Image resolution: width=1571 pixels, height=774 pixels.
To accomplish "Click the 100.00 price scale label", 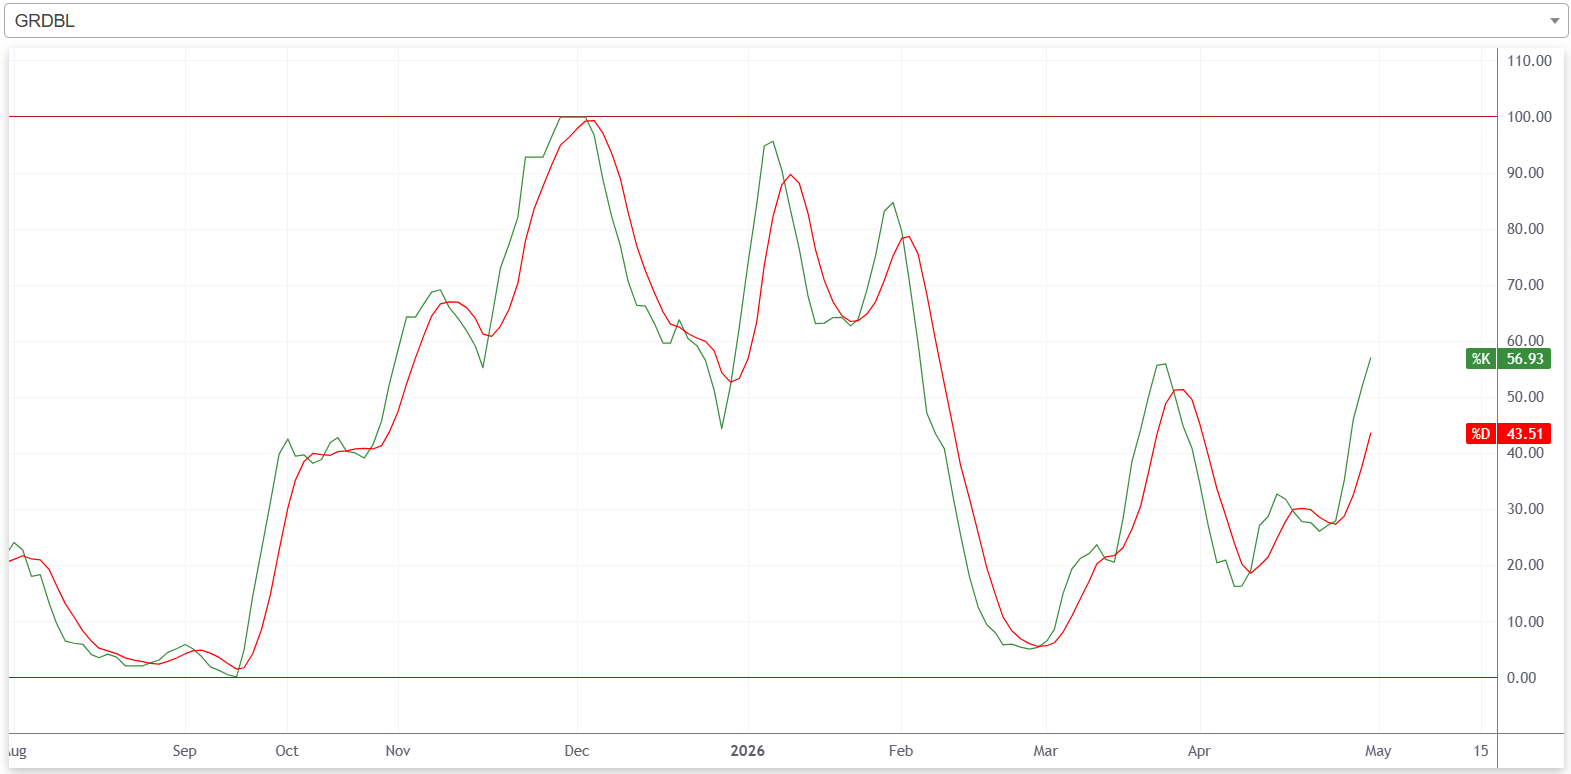I will (x=1529, y=116).
